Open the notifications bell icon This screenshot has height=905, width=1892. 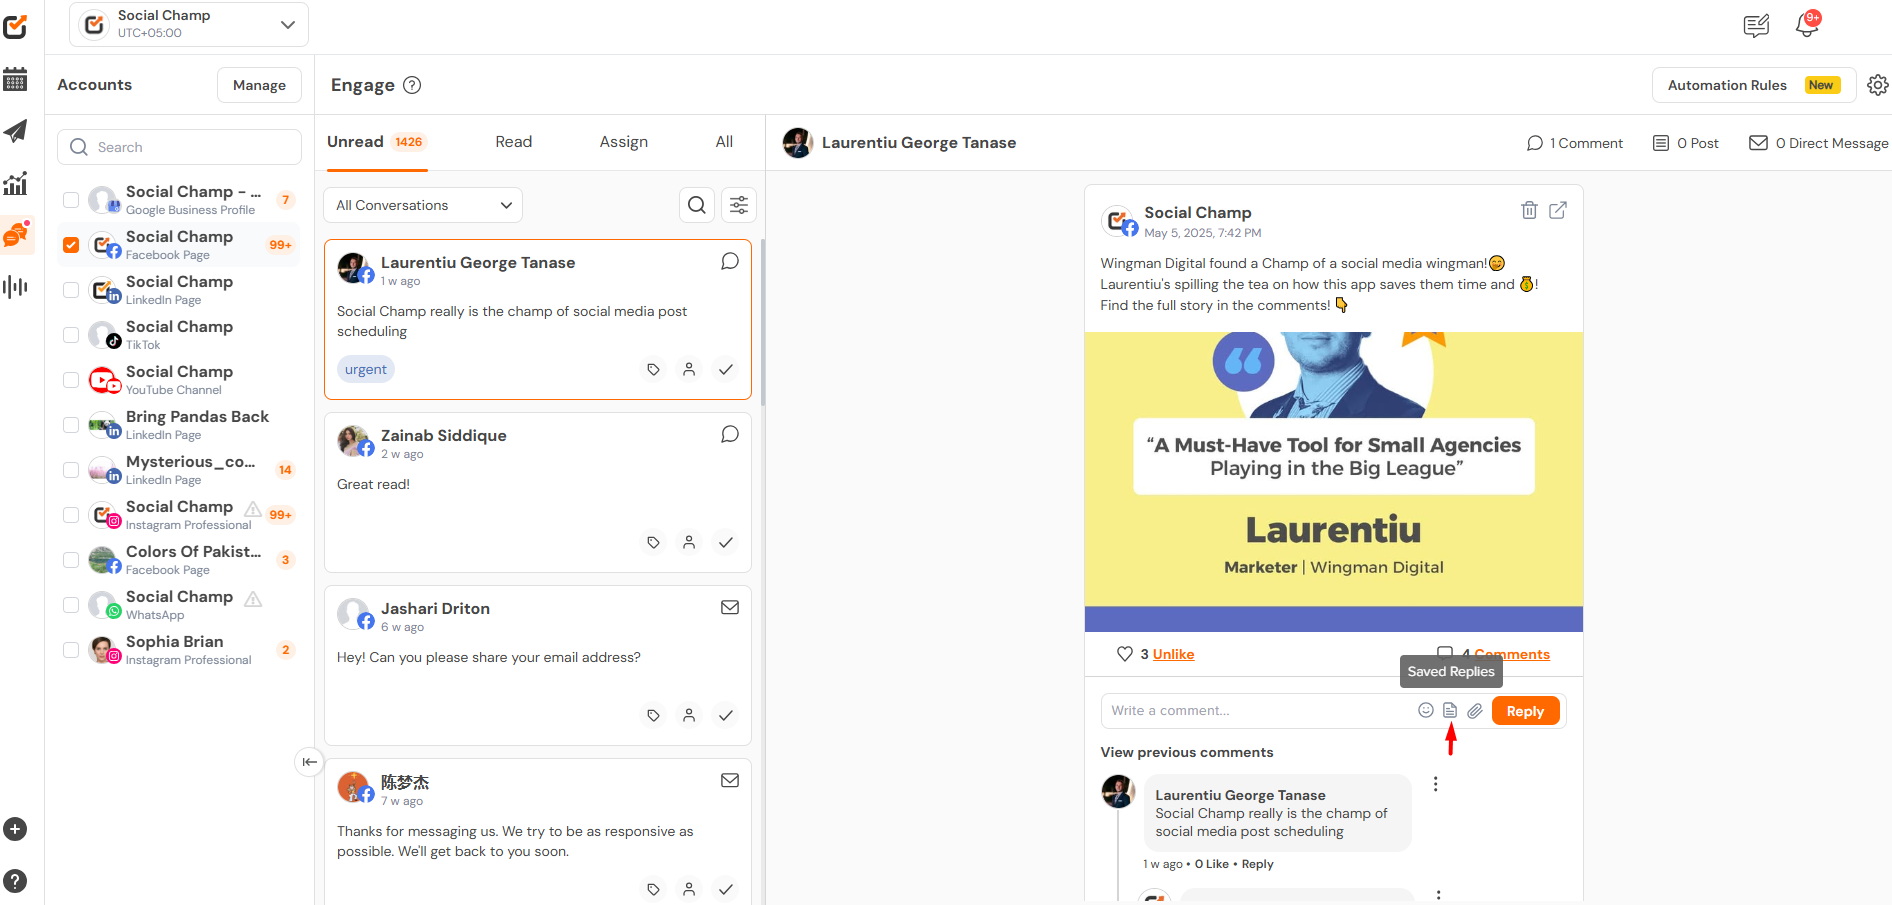(x=1807, y=25)
